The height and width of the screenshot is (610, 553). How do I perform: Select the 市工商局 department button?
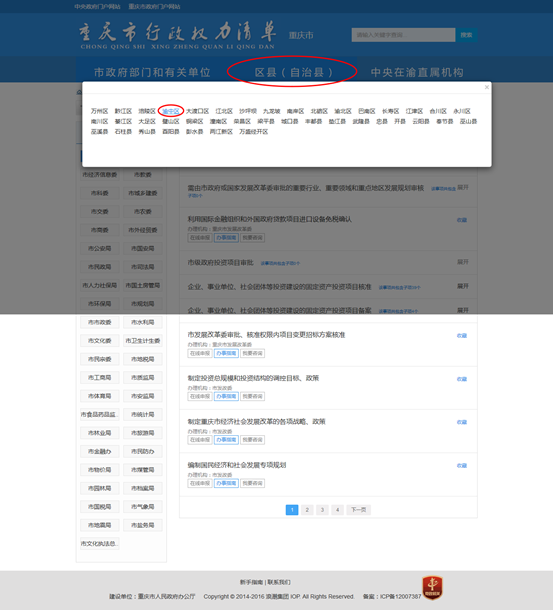100,377
